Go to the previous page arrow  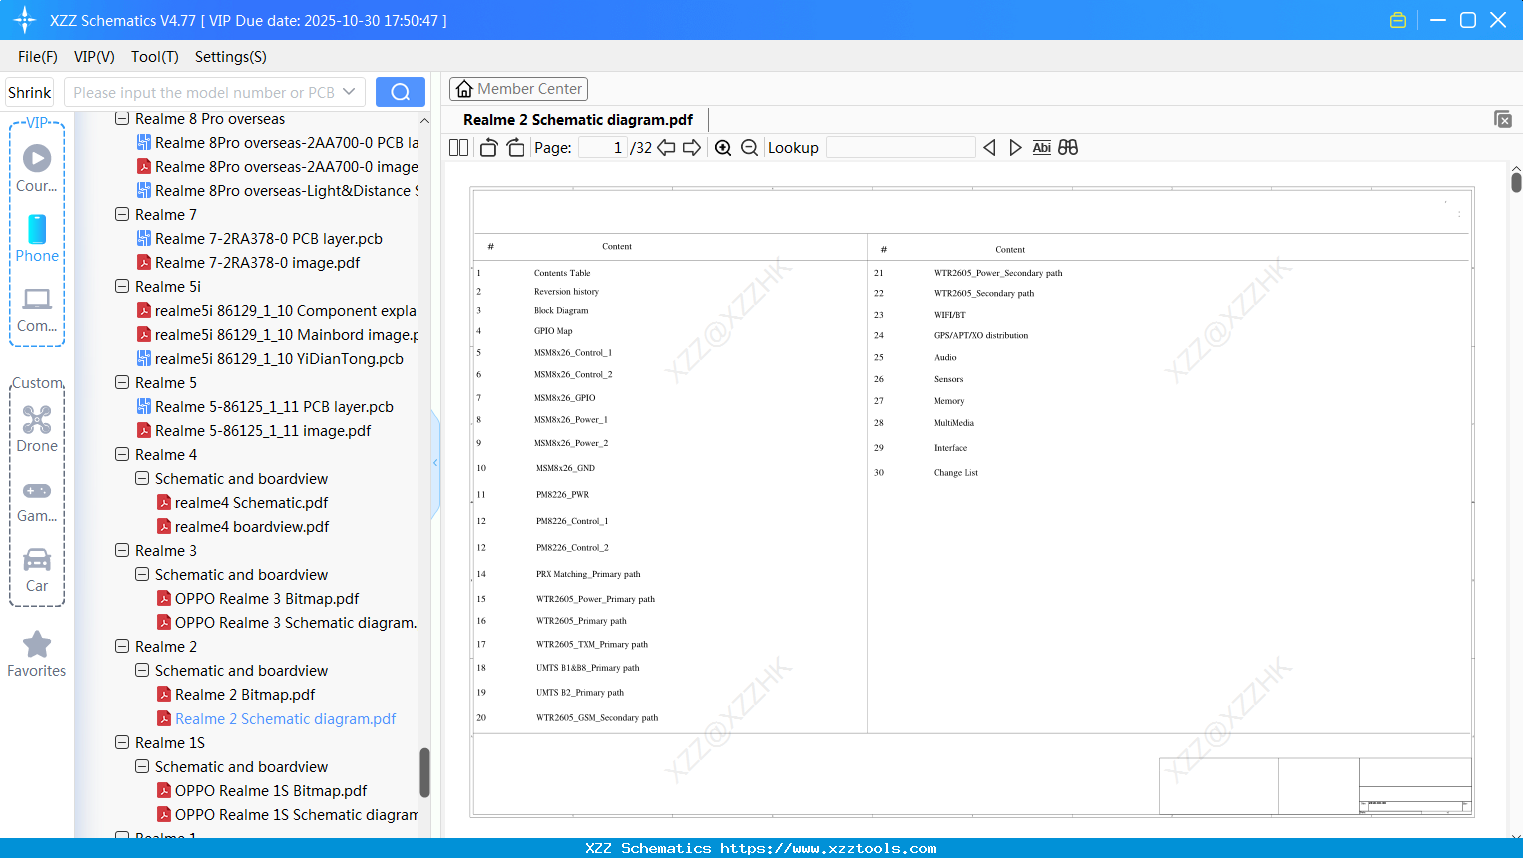(666, 148)
